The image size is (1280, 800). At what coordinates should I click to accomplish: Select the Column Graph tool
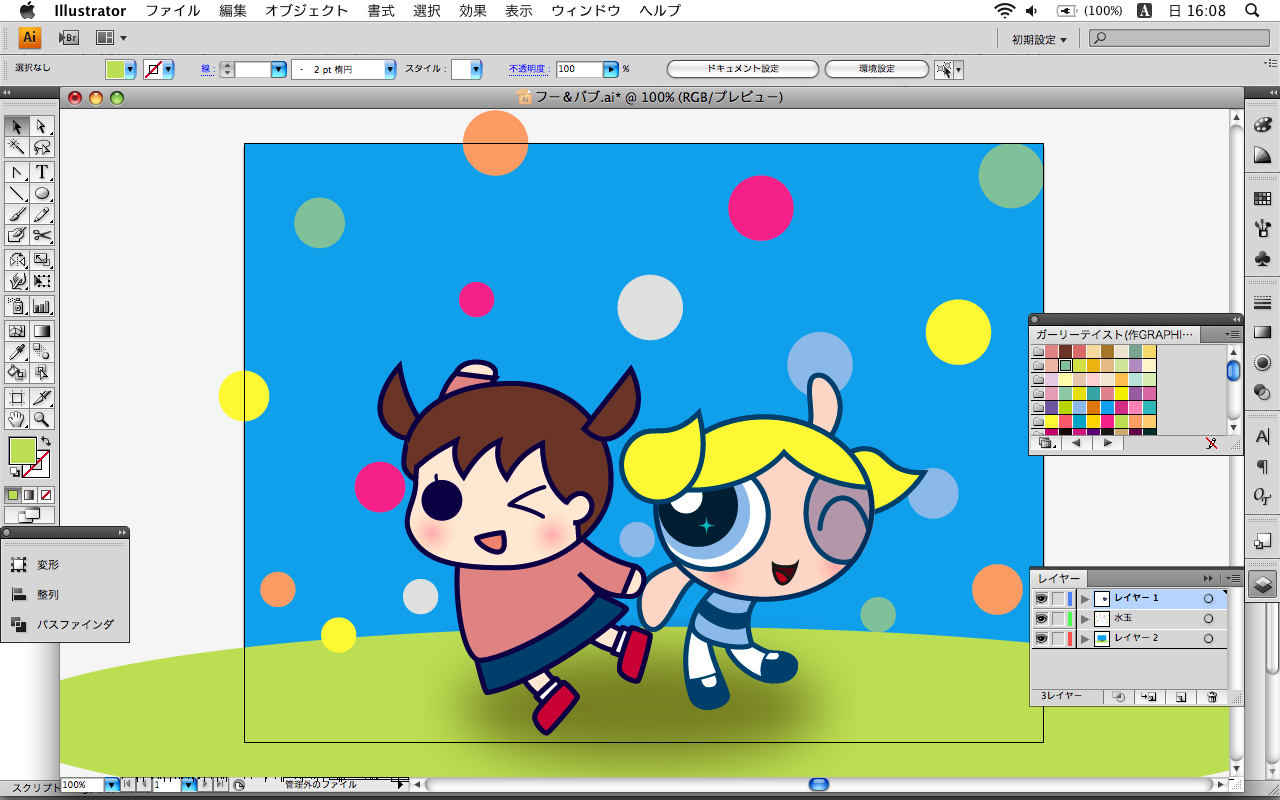coord(42,306)
